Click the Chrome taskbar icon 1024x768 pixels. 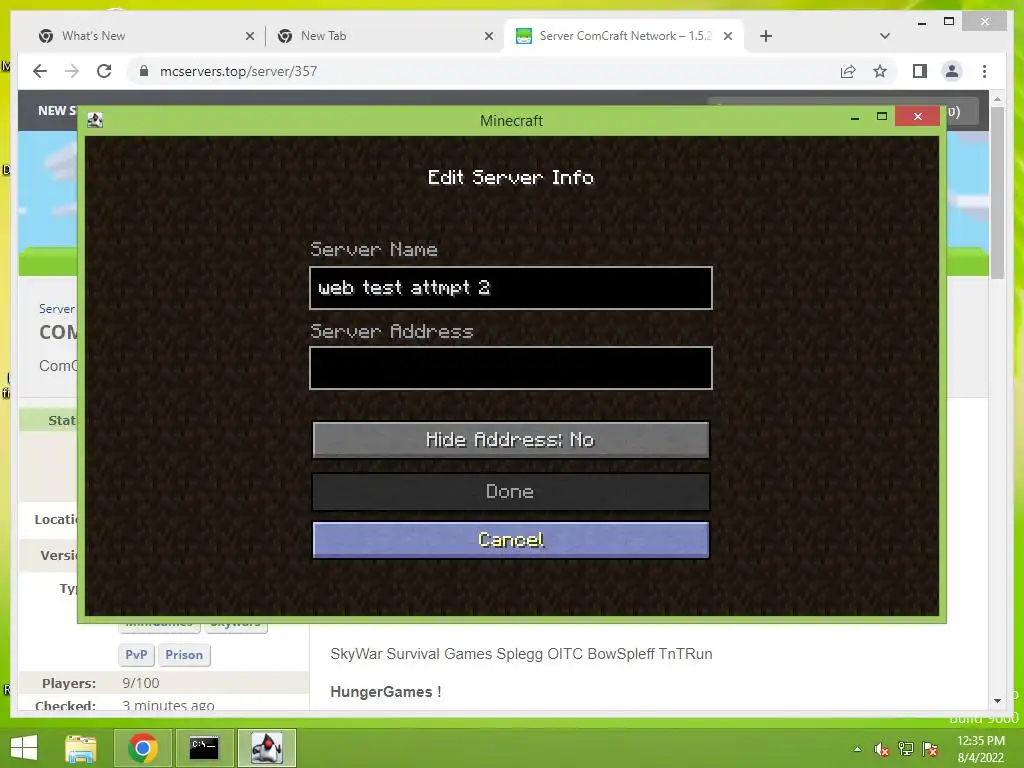(x=142, y=748)
